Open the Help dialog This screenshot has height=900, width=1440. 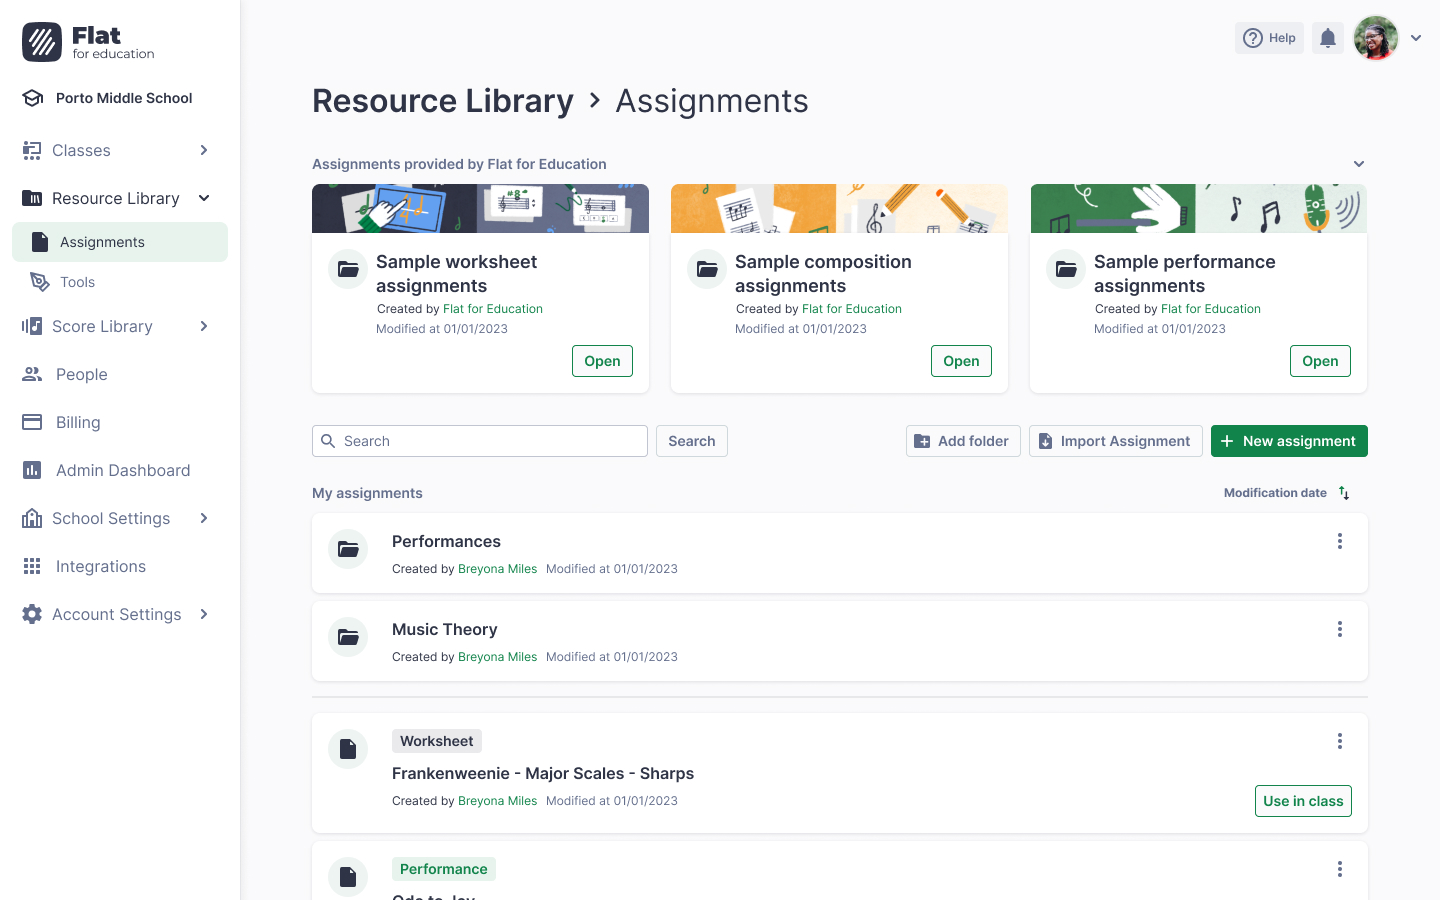1269,37
